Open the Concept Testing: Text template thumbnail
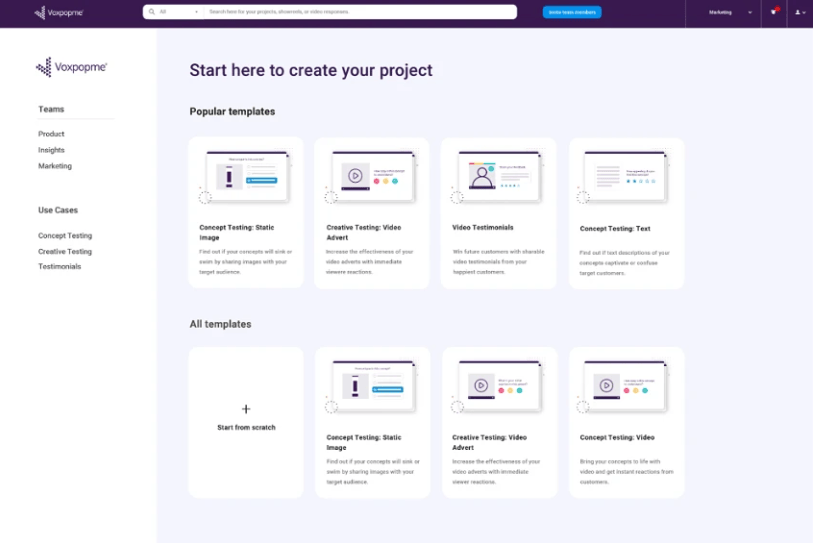The image size is (813, 543). pyautogui.click(x=624, y=177)
